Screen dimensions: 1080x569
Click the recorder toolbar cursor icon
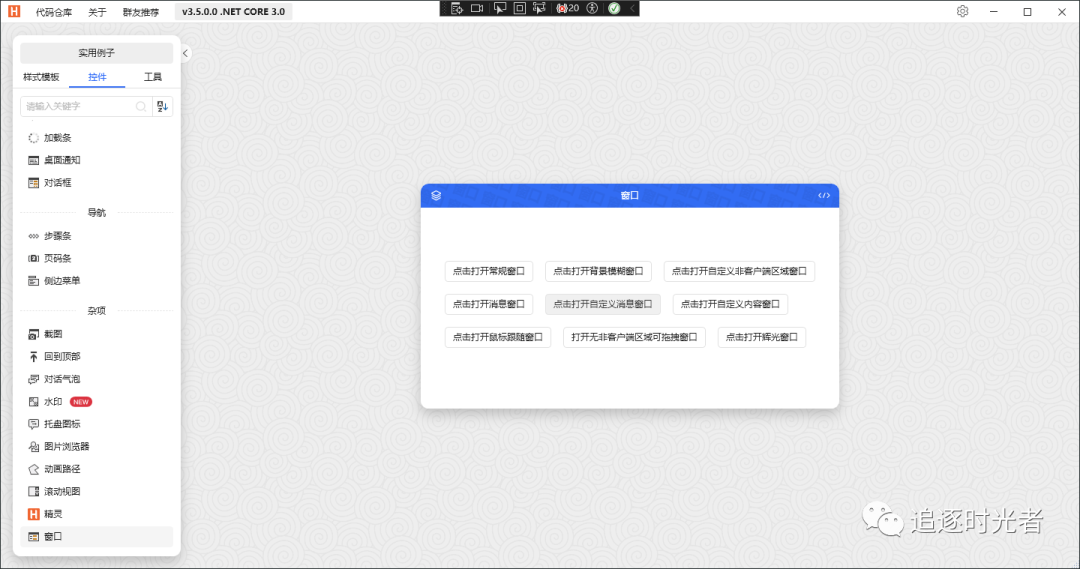[x=499, y=8]
